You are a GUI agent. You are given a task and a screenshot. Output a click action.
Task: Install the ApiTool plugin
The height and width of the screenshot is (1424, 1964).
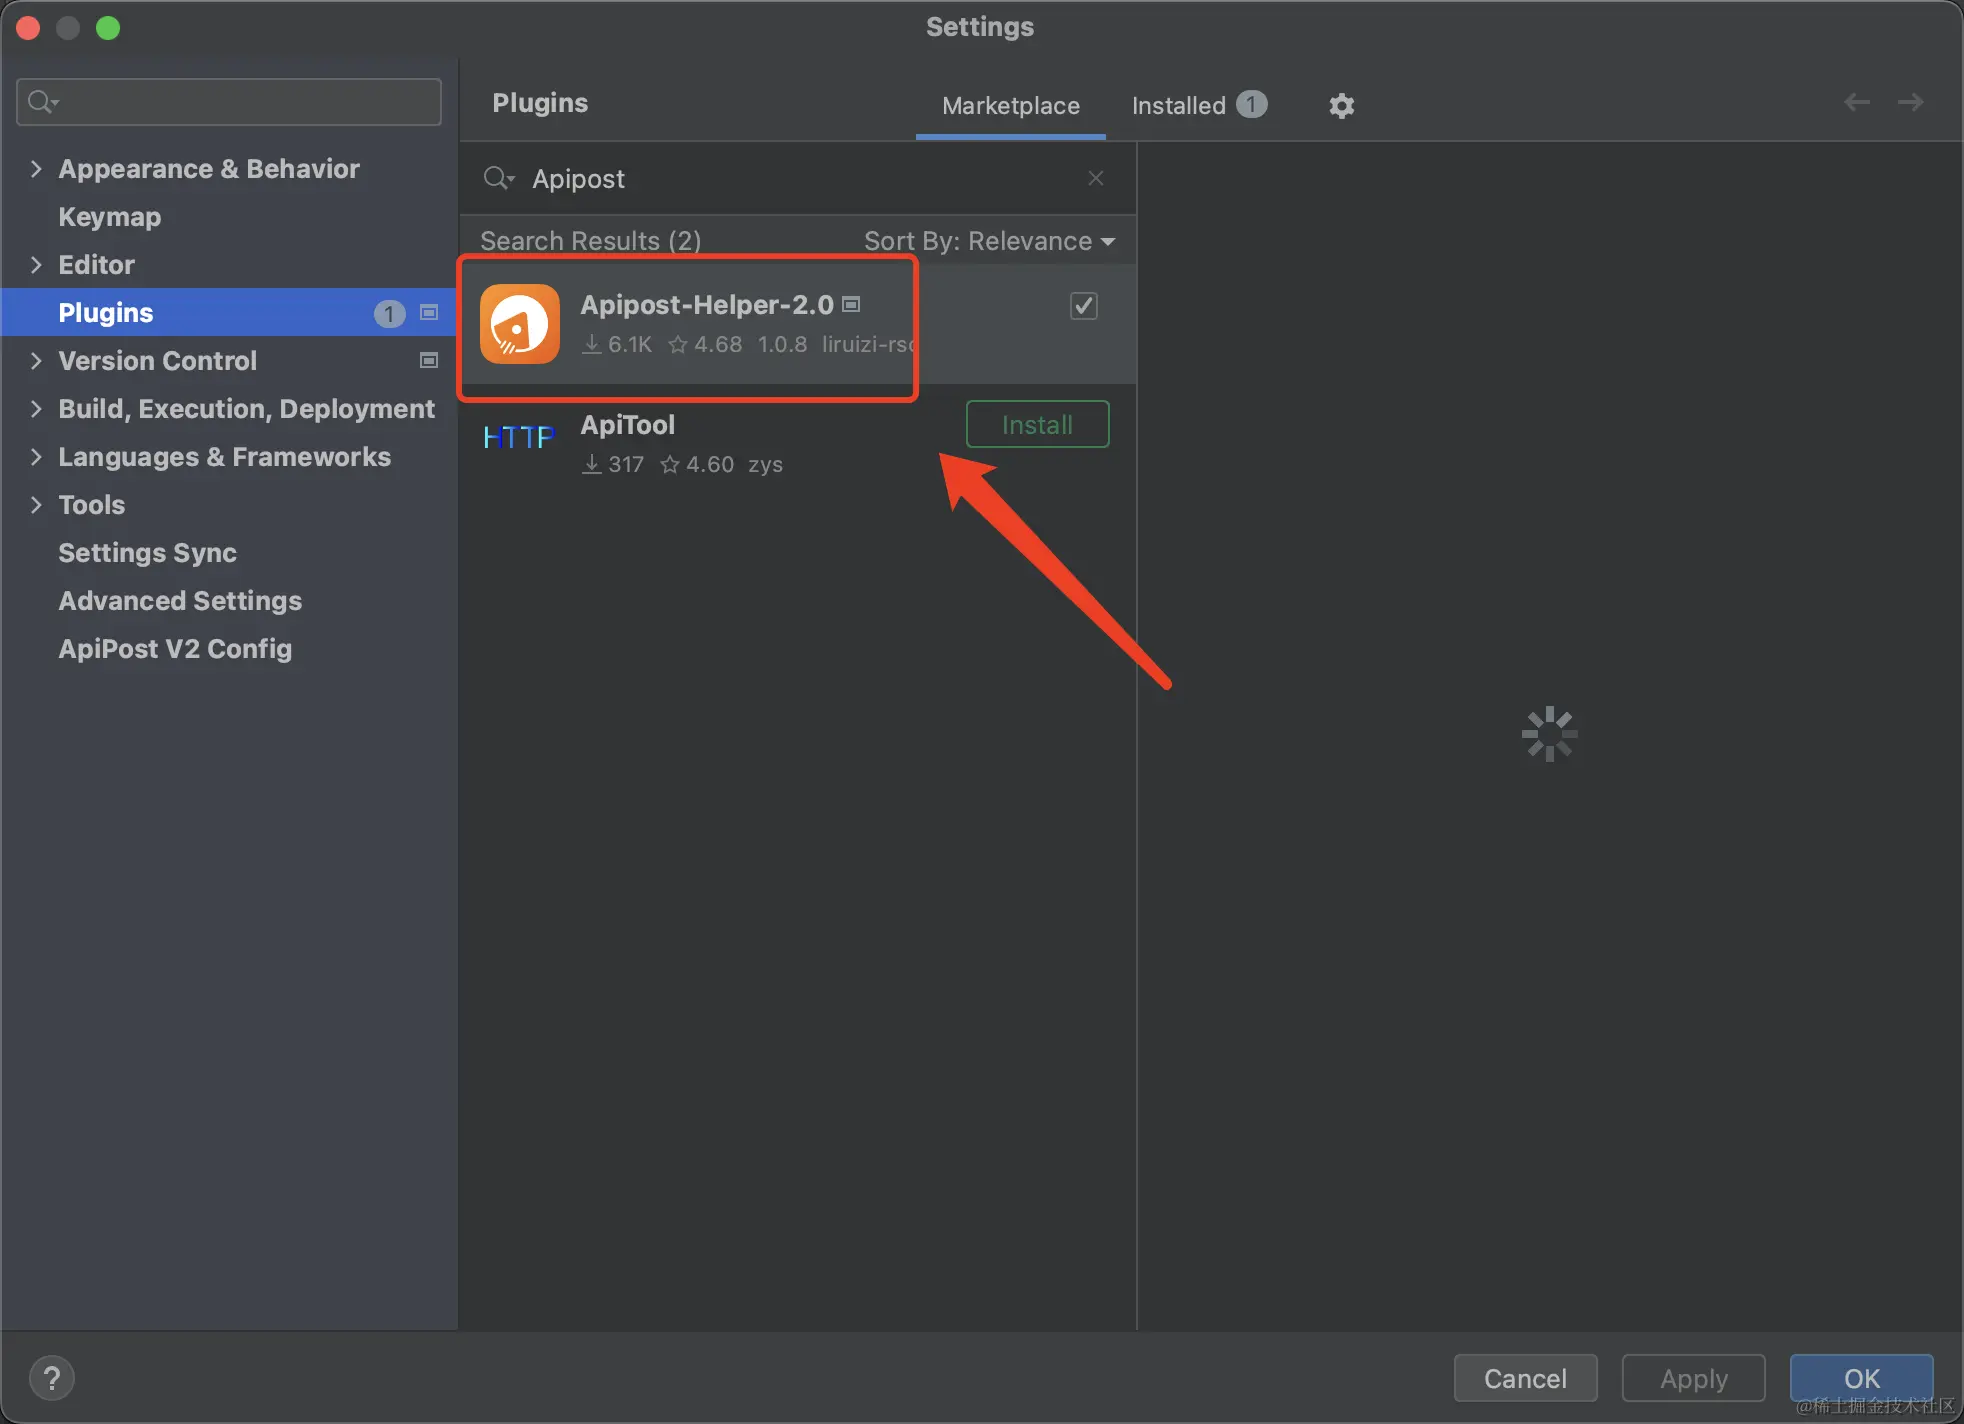[x=1037, y=425]
